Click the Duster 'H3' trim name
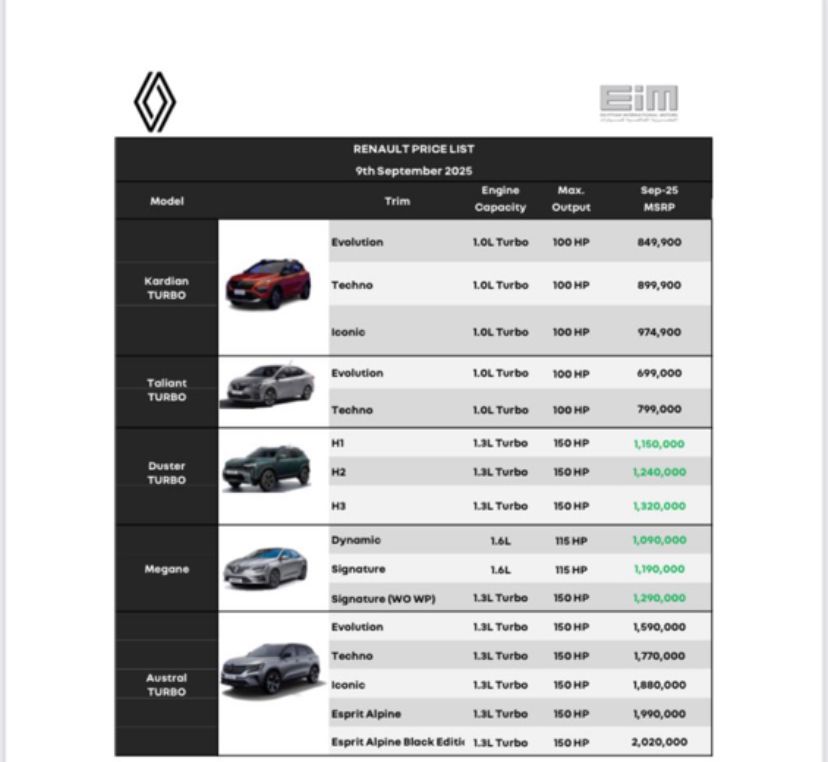828x762 pixels. (x=338, y=506)
